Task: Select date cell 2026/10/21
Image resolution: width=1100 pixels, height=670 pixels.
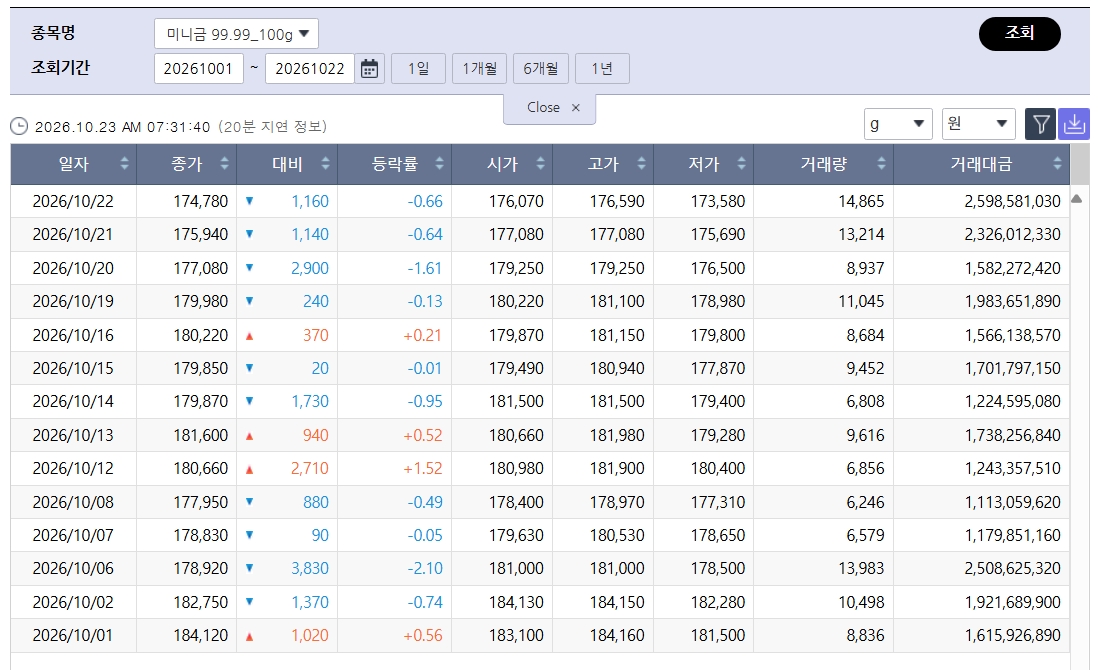Action: (x=73, y=234)
